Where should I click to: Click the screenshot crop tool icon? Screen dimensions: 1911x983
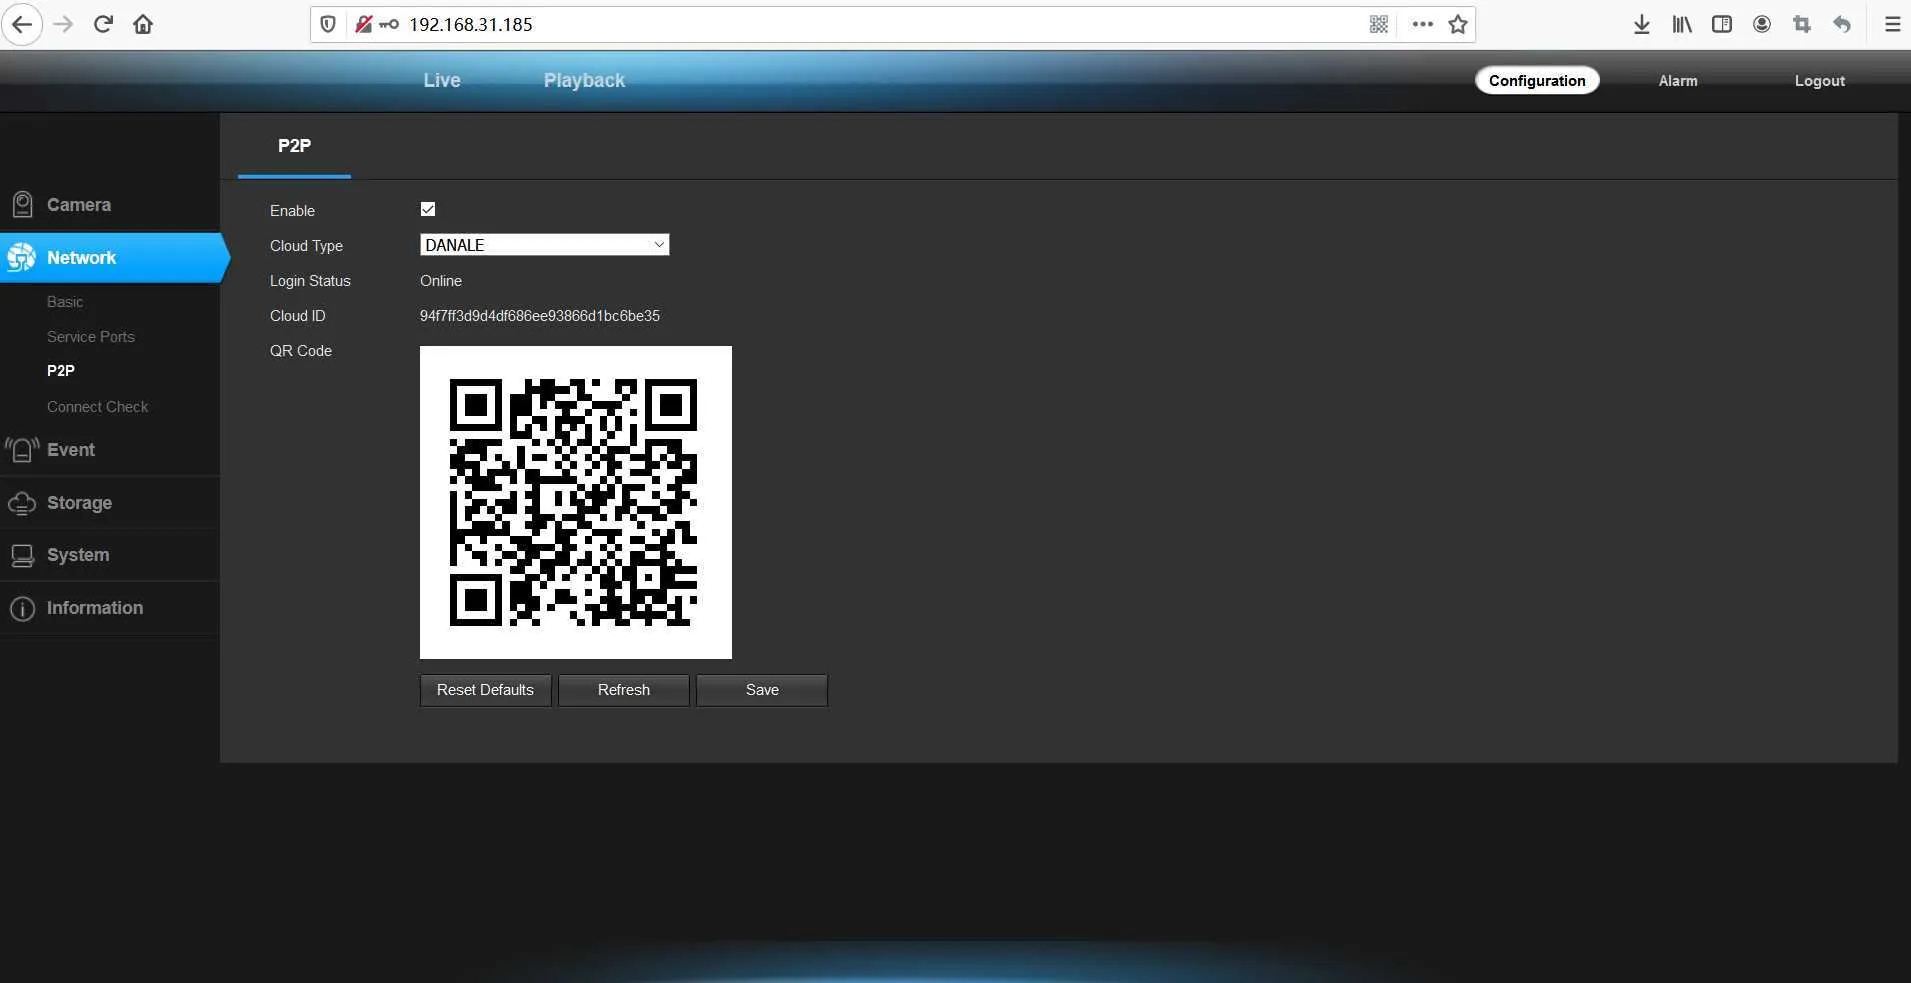click(x=1802, y=24)
